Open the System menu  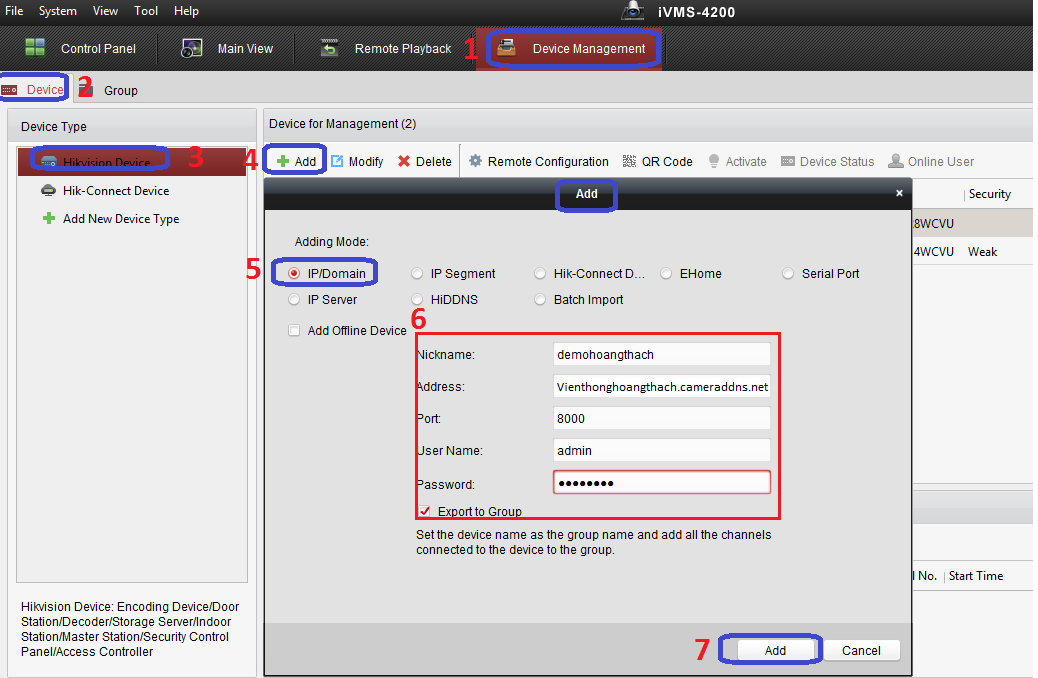(58, 11)
